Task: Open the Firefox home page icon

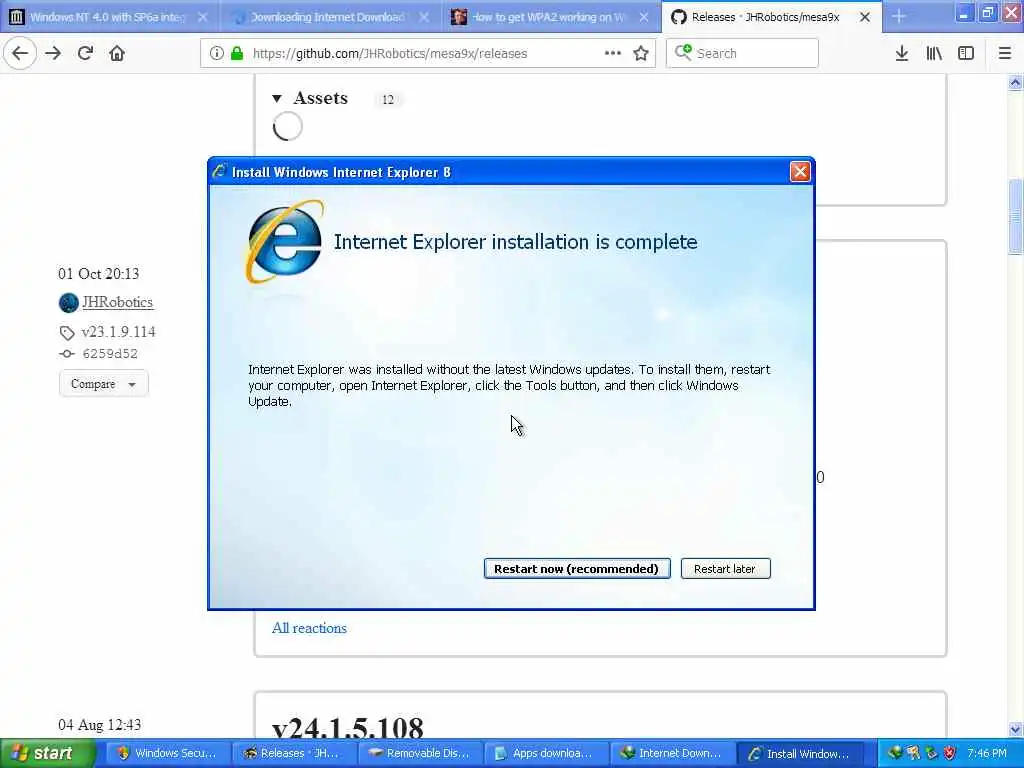Action: [117, 53]
